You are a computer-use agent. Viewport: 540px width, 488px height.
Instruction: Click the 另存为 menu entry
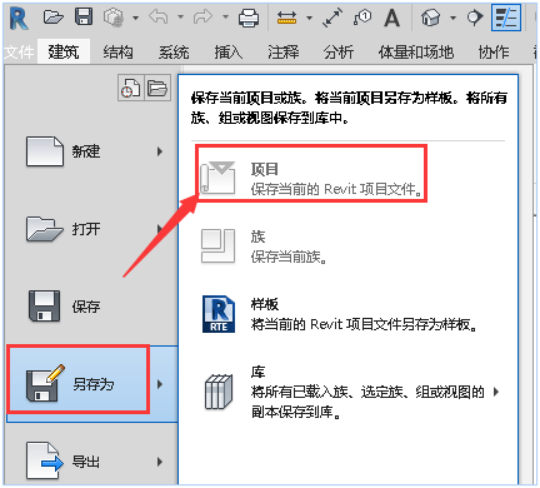[92, 384]
